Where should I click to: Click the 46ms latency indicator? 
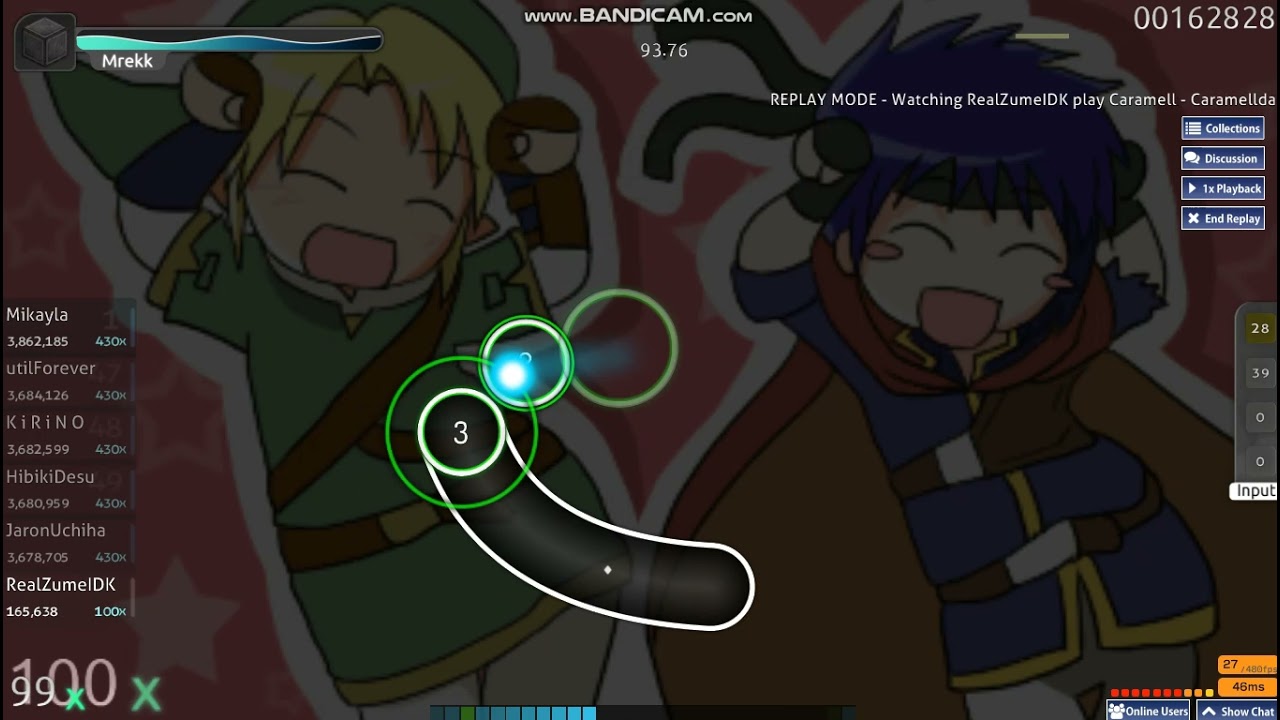1248,687
